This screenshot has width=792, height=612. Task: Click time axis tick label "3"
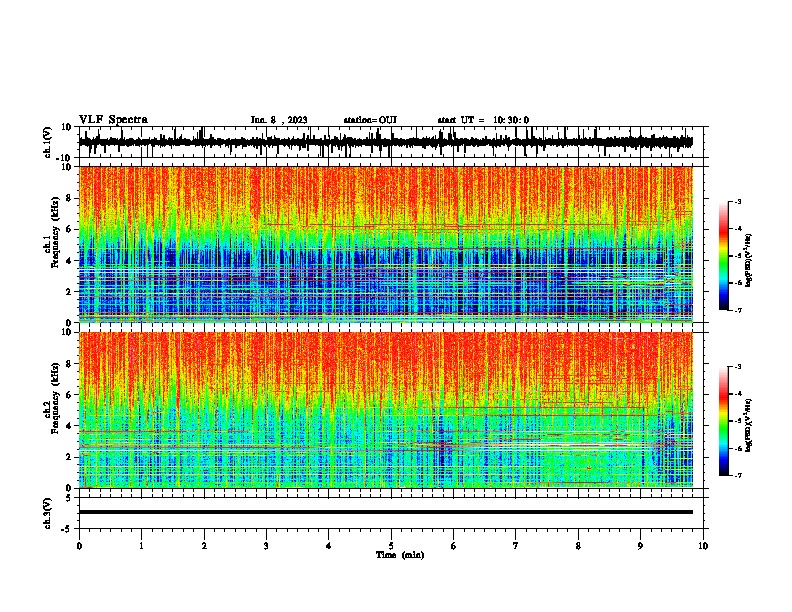[266, 546]
